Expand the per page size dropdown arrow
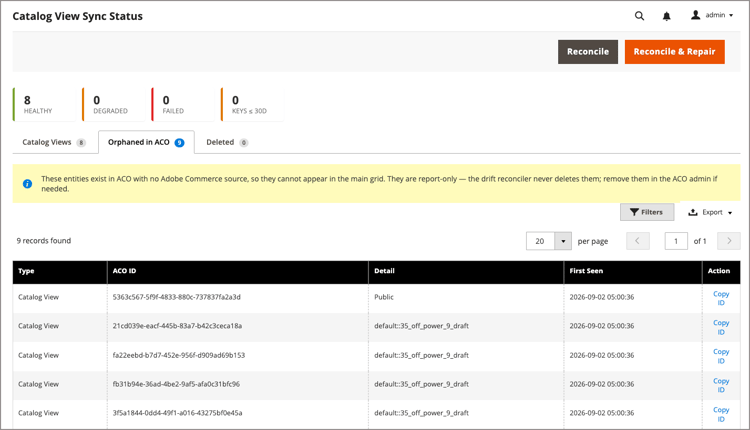Image resolution: width=750 pixels, height=430 pixels. pyautogui.click(x=563, y=241)
